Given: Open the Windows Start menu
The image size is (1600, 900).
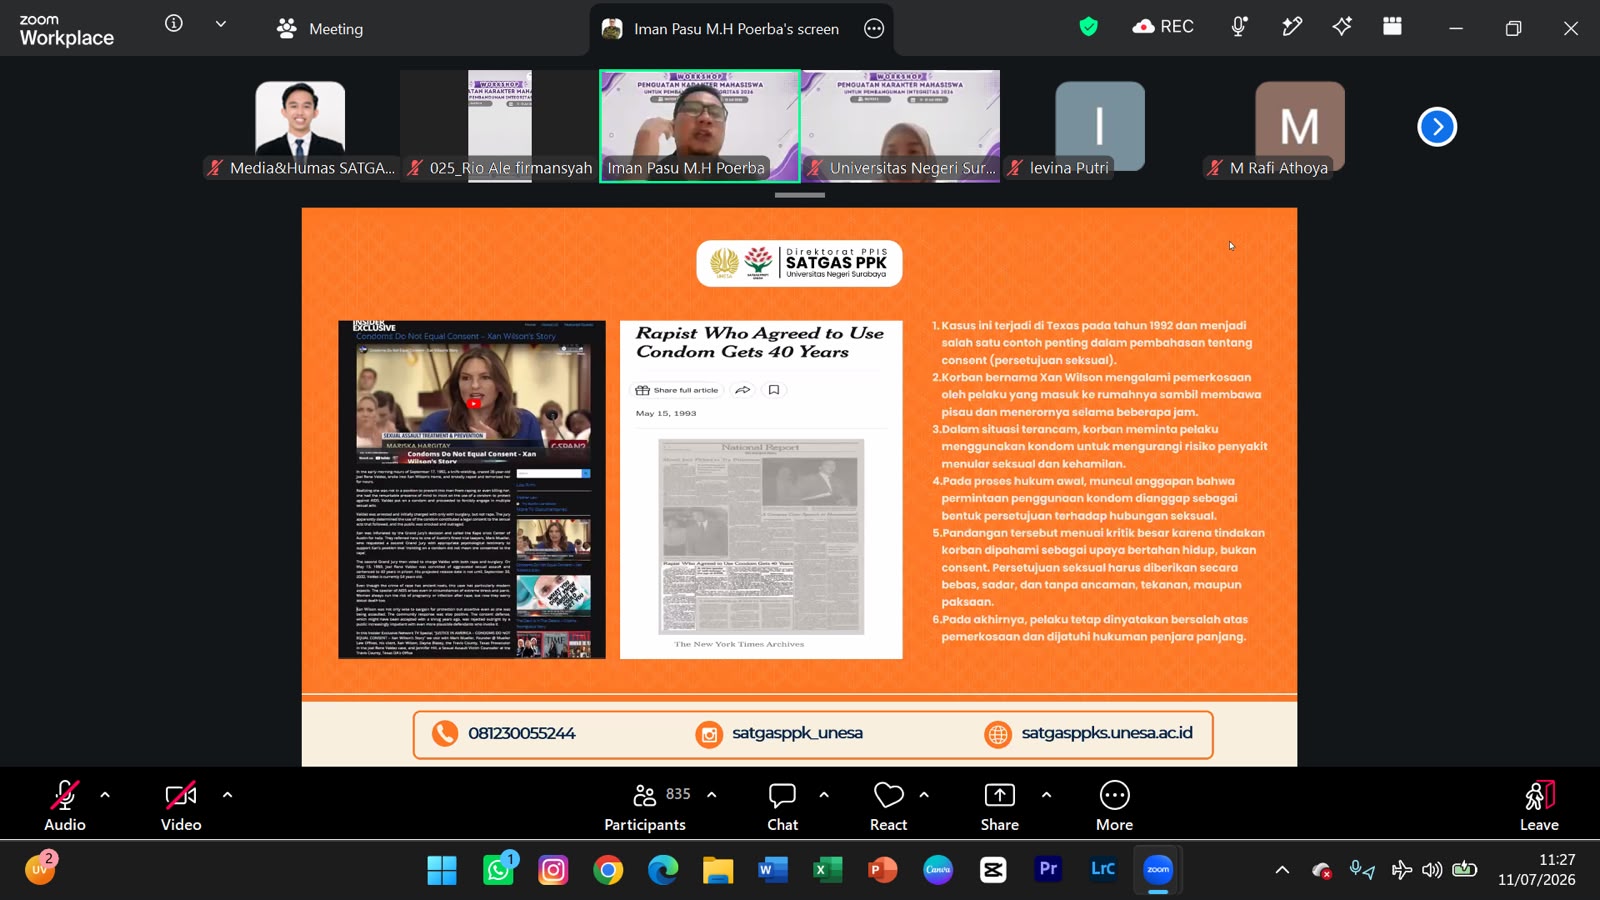Looking at the screenshot, I should pos(442,870).
